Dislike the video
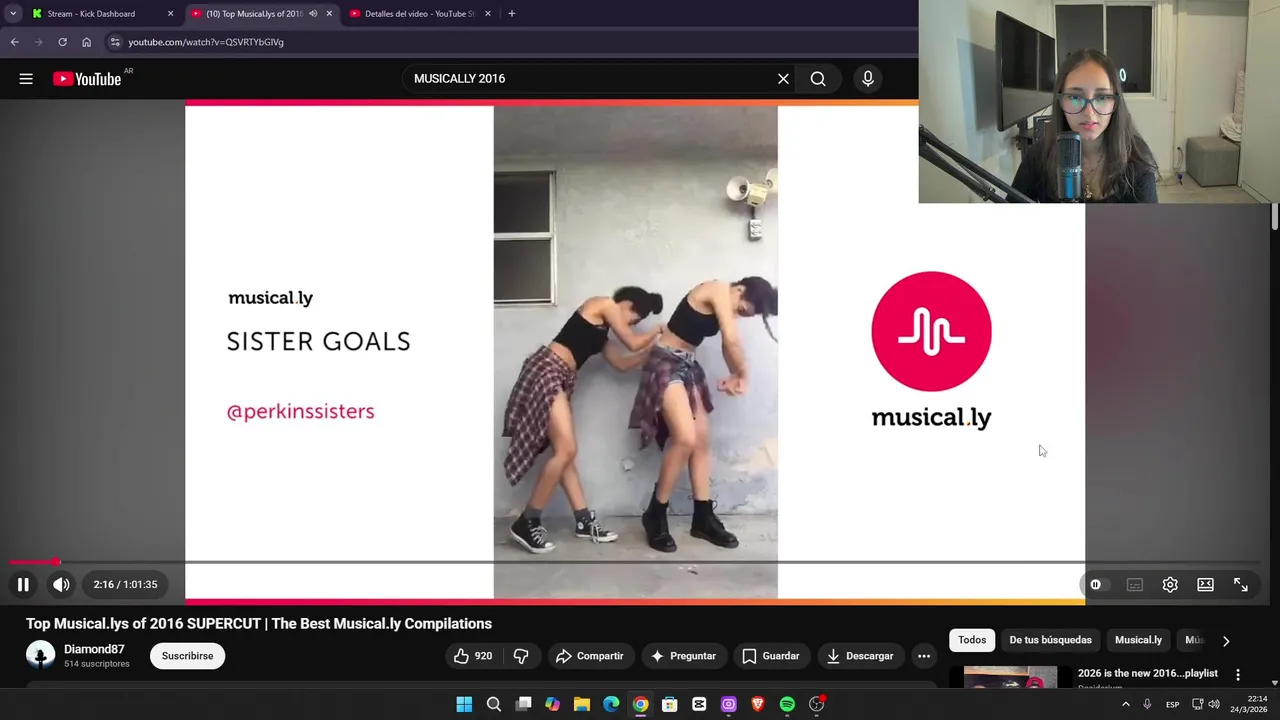The width and height of the screenshot is (1280, 720). [521, 656]
